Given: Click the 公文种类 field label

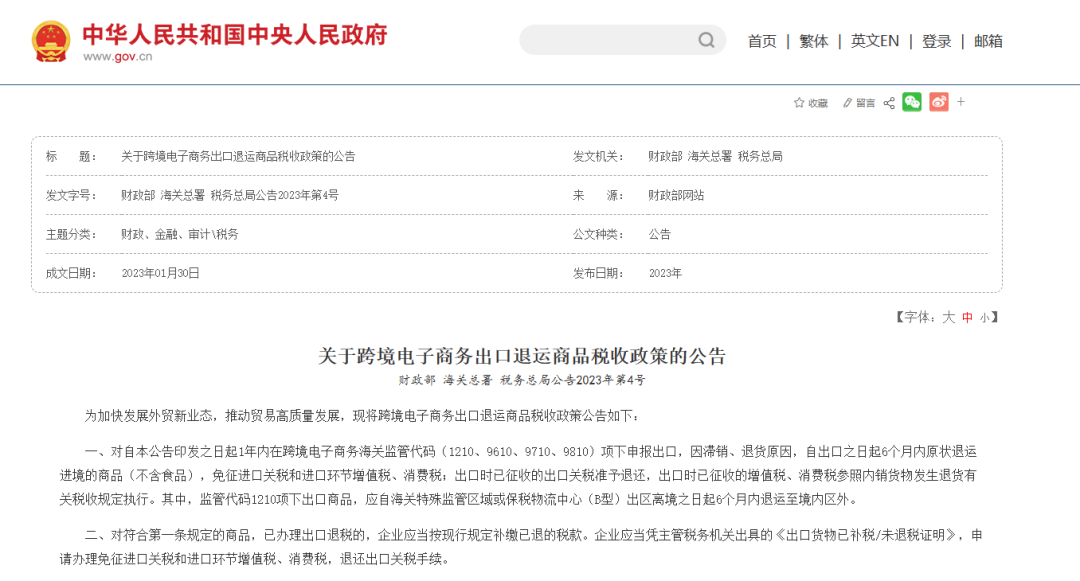Looking at the screenshot, I should pos(598,234).
